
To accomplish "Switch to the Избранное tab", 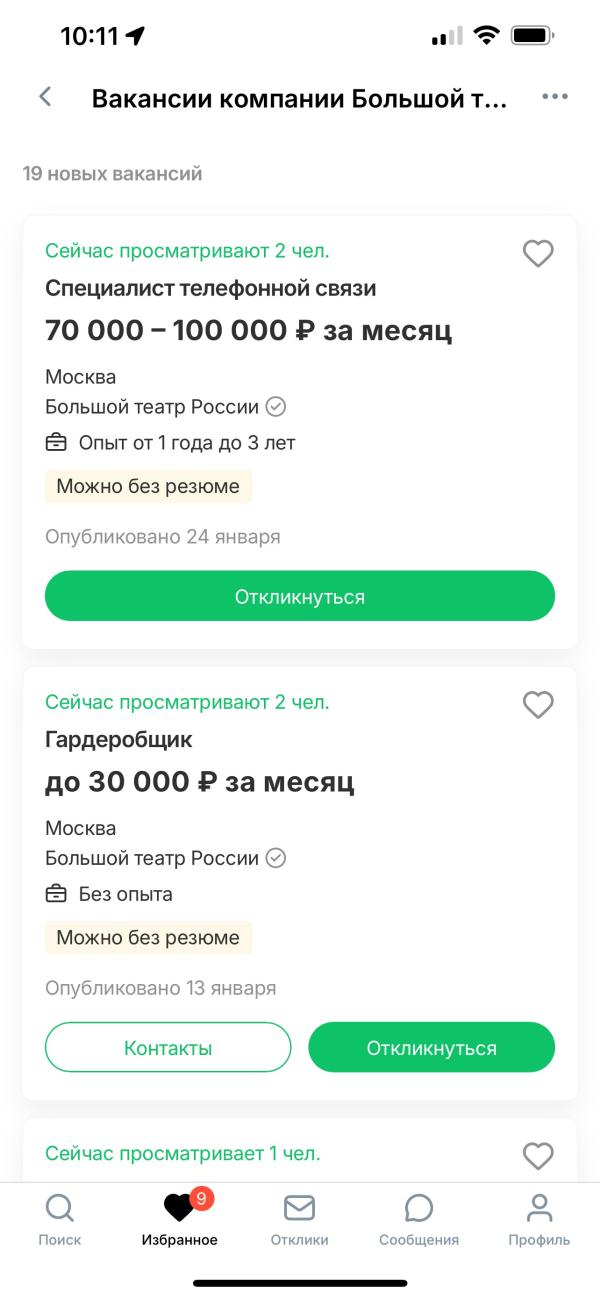I will [x=180, y=1220].
